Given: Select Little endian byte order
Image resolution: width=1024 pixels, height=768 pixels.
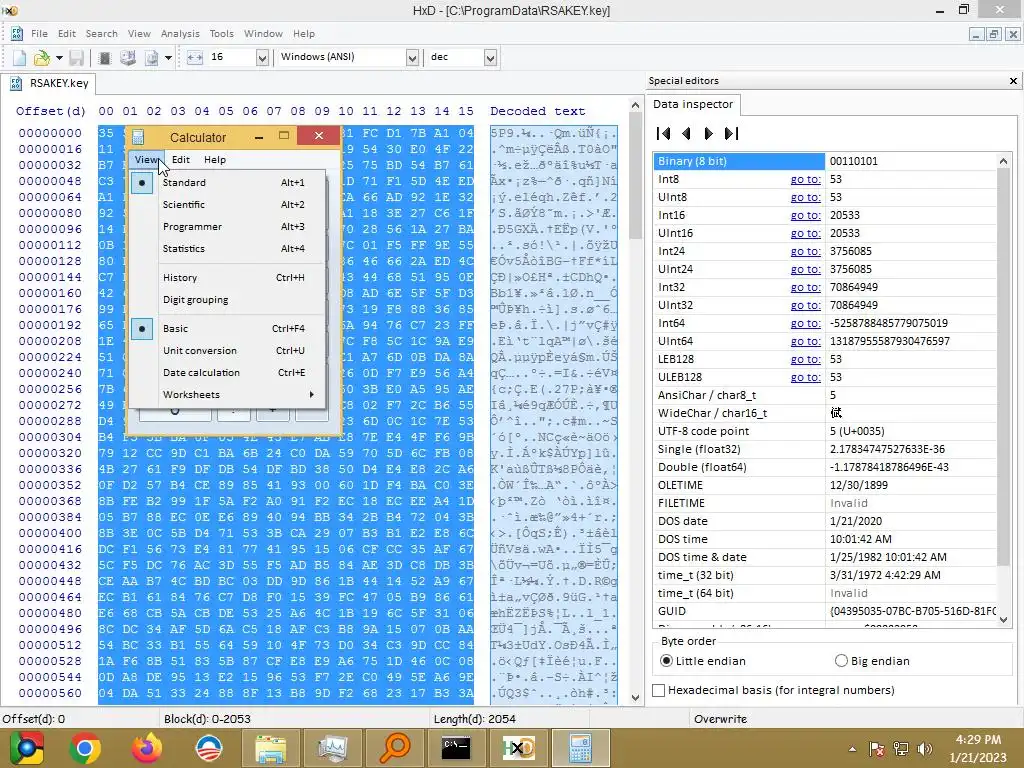Looking at the screenshot, I should click(703, 661).
